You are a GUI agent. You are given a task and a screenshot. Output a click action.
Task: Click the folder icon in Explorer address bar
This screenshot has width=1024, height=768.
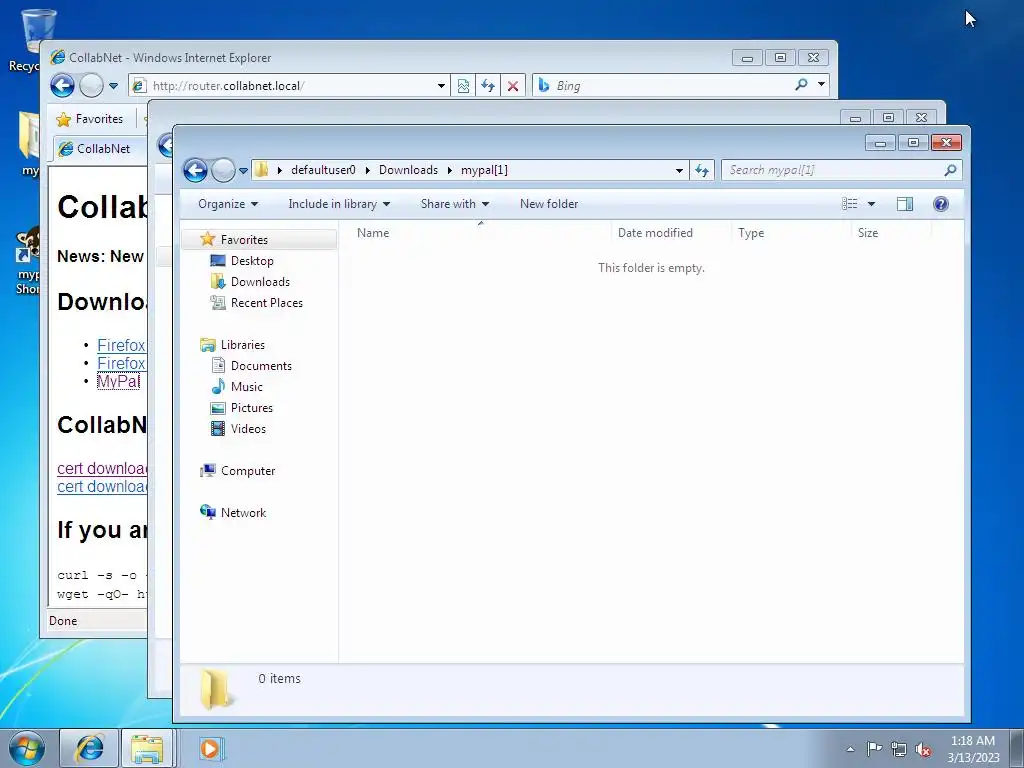coord(261,170)
